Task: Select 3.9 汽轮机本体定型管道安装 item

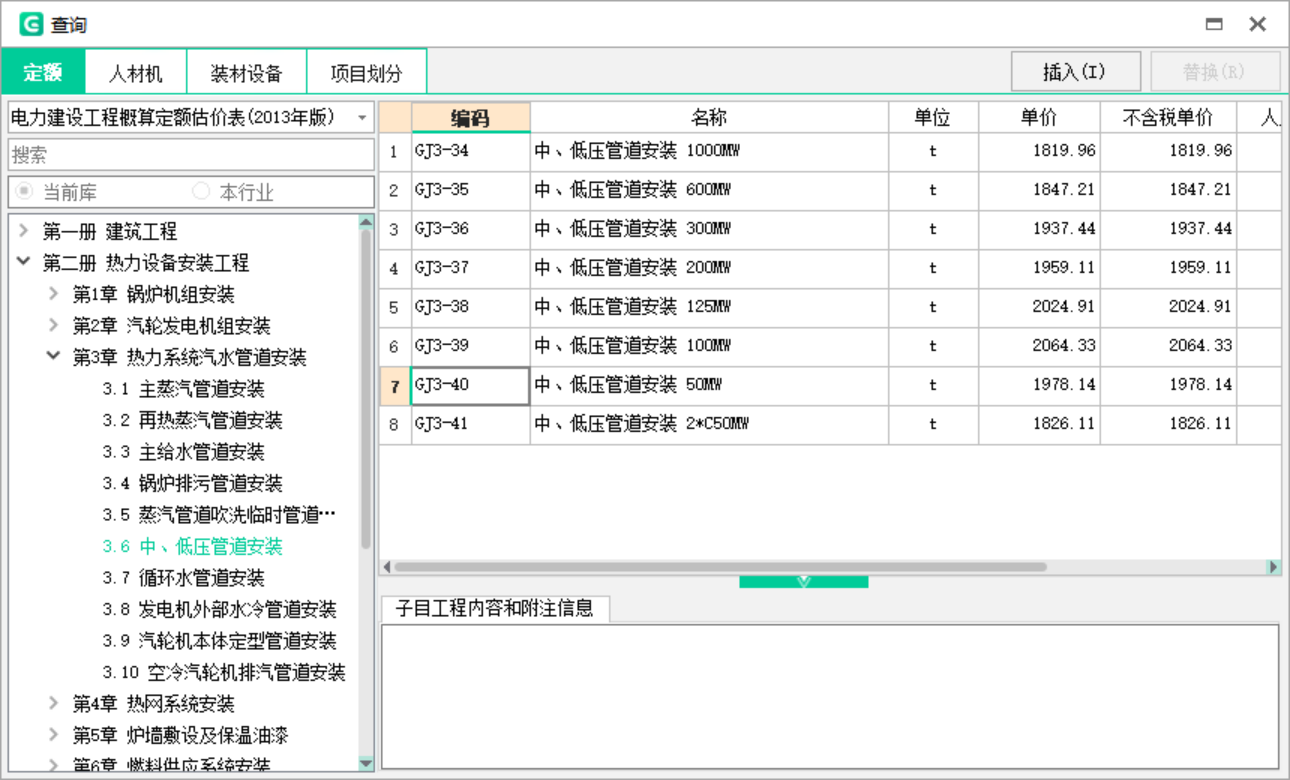Action: tap(219, 640)
